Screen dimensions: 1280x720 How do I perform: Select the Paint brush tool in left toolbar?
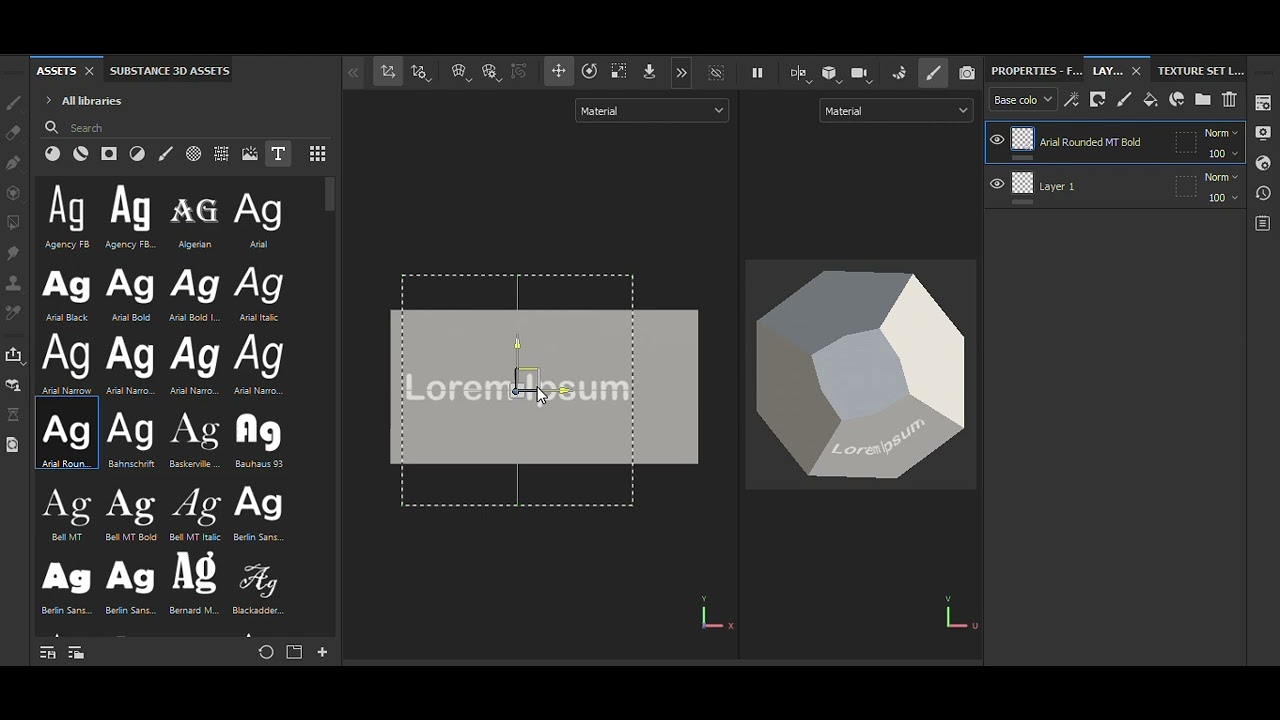click(x=13, y=103)
